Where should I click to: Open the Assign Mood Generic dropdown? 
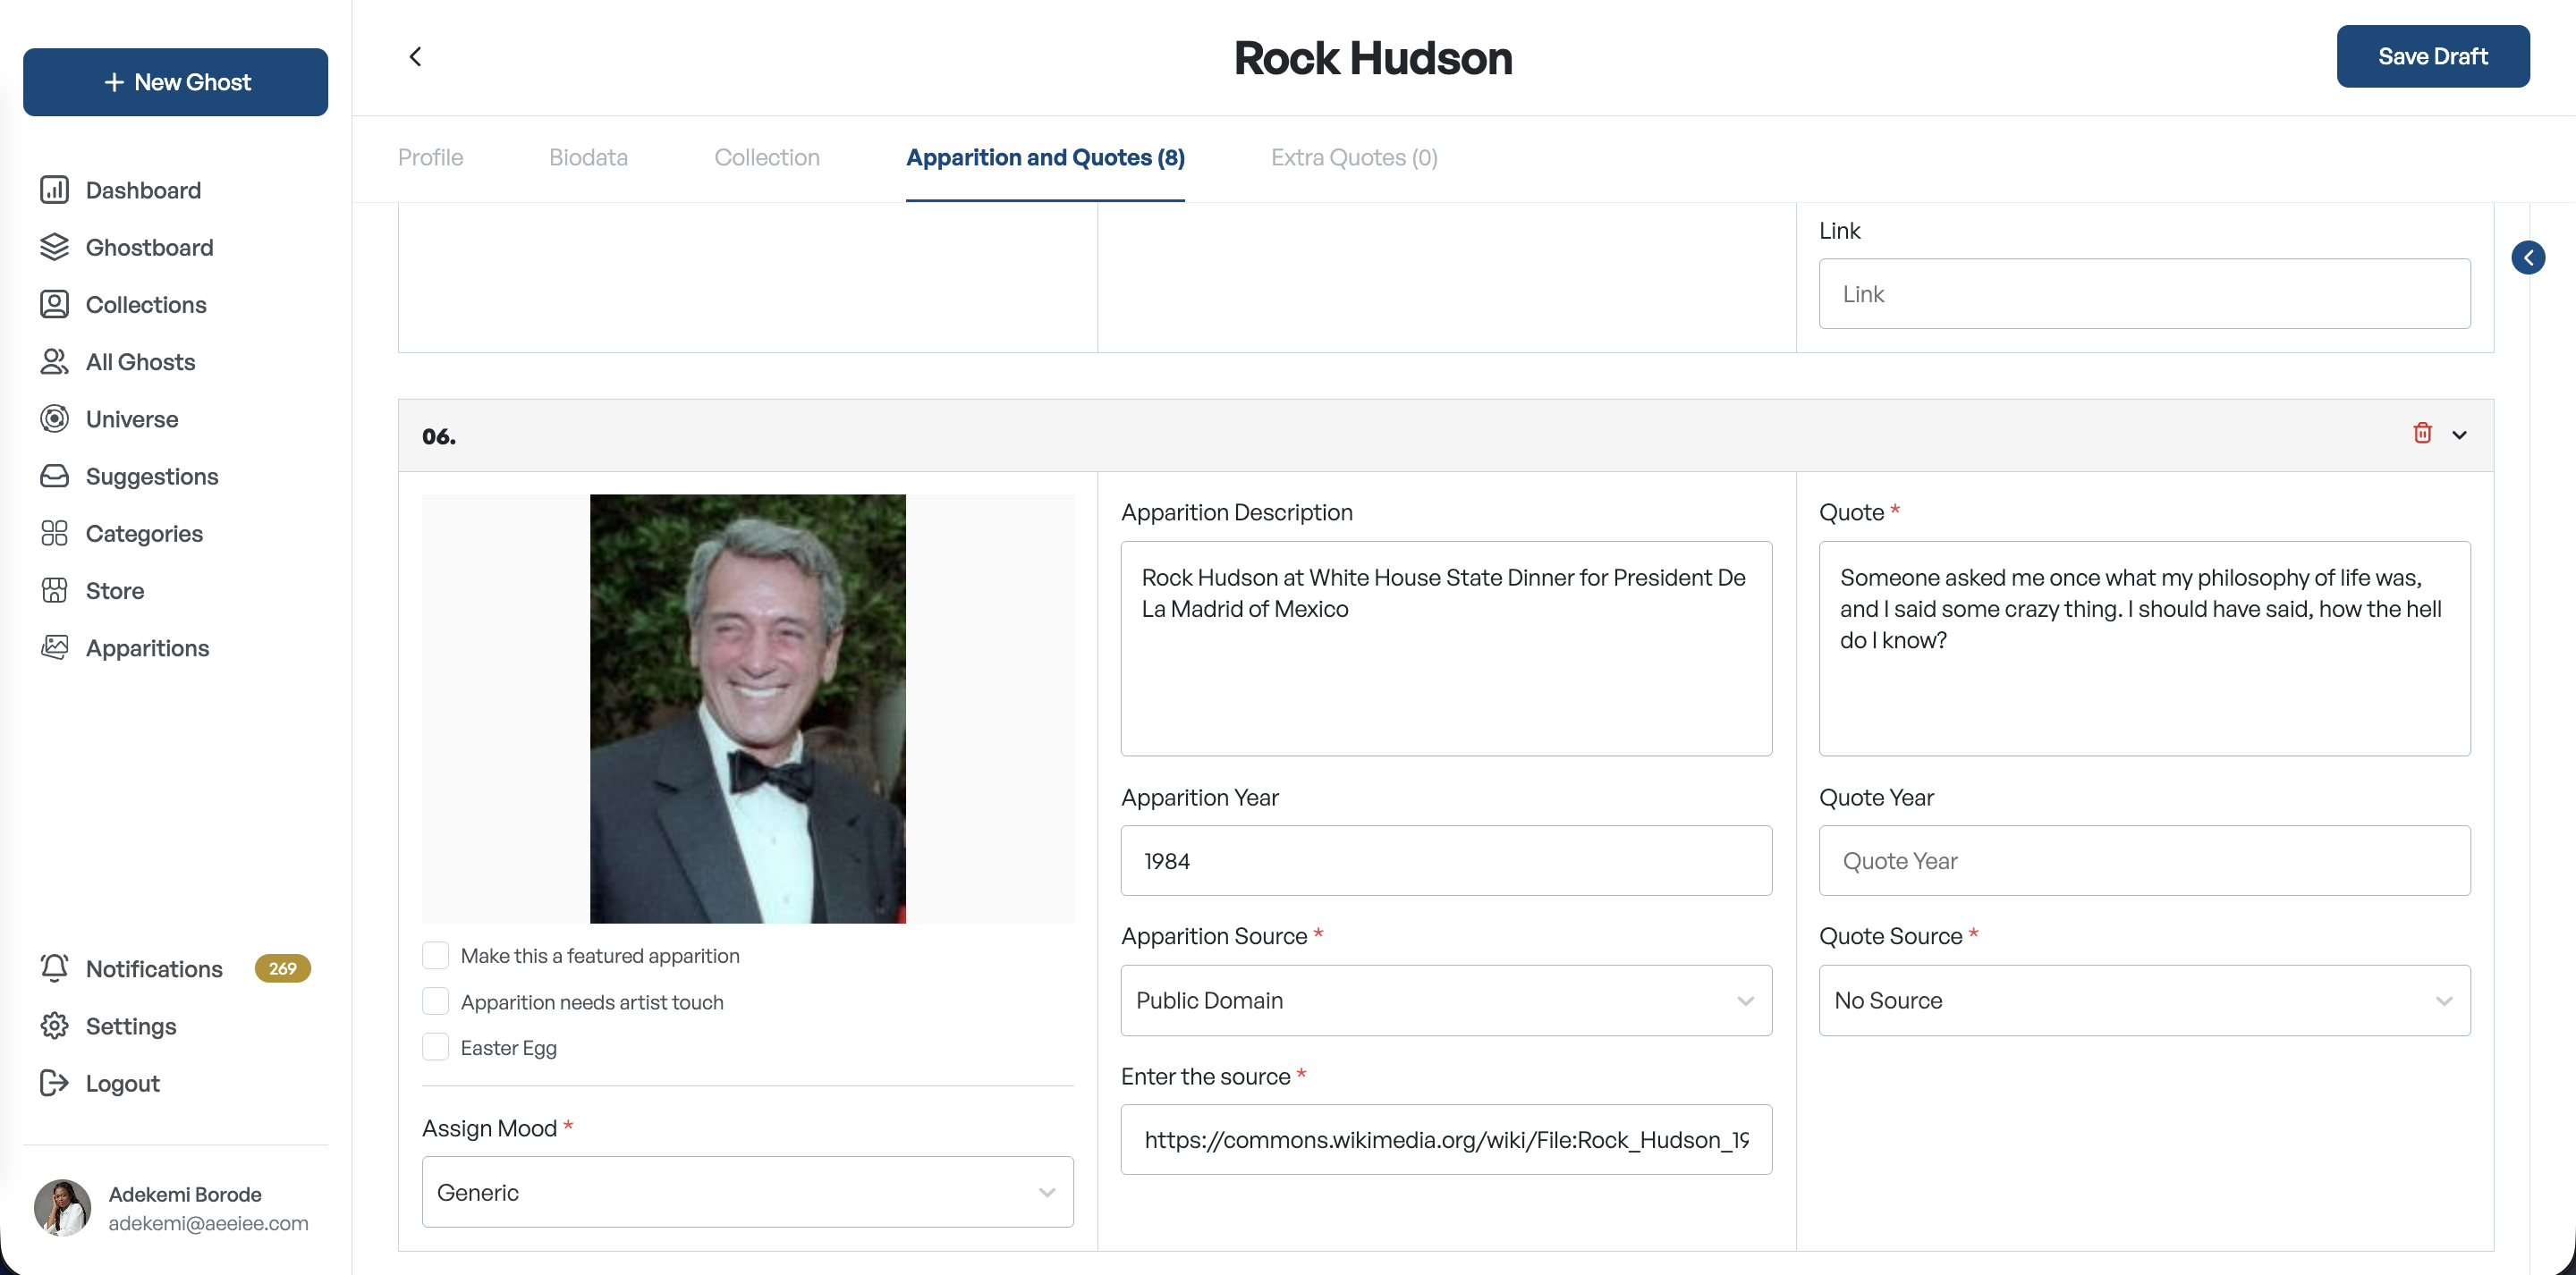(x=747, y=1192)
